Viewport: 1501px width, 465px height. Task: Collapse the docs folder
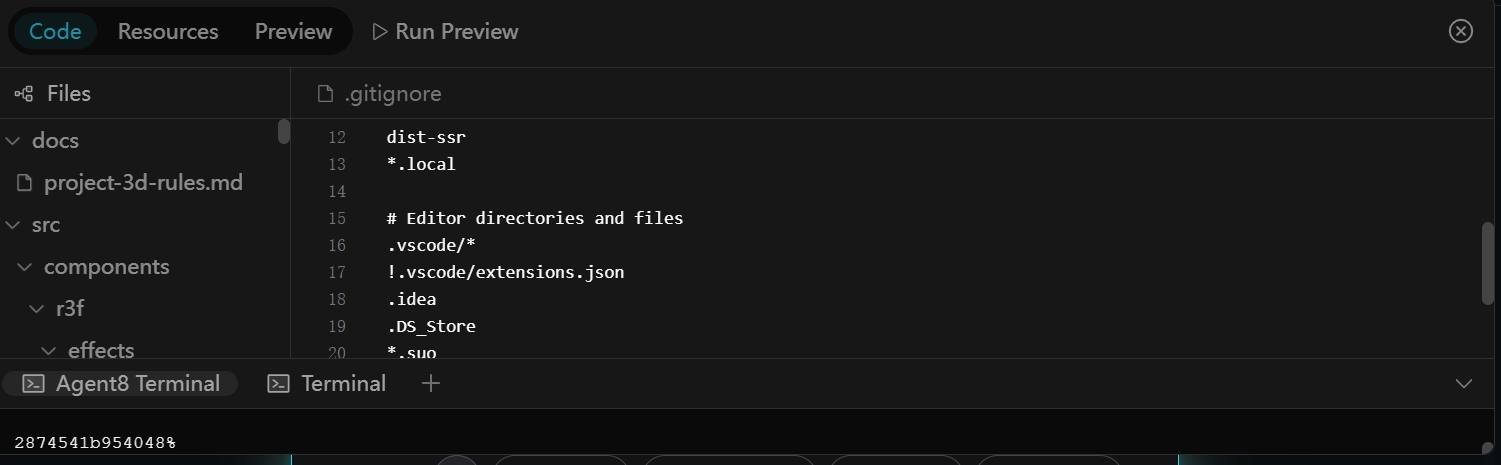point(13,141)
